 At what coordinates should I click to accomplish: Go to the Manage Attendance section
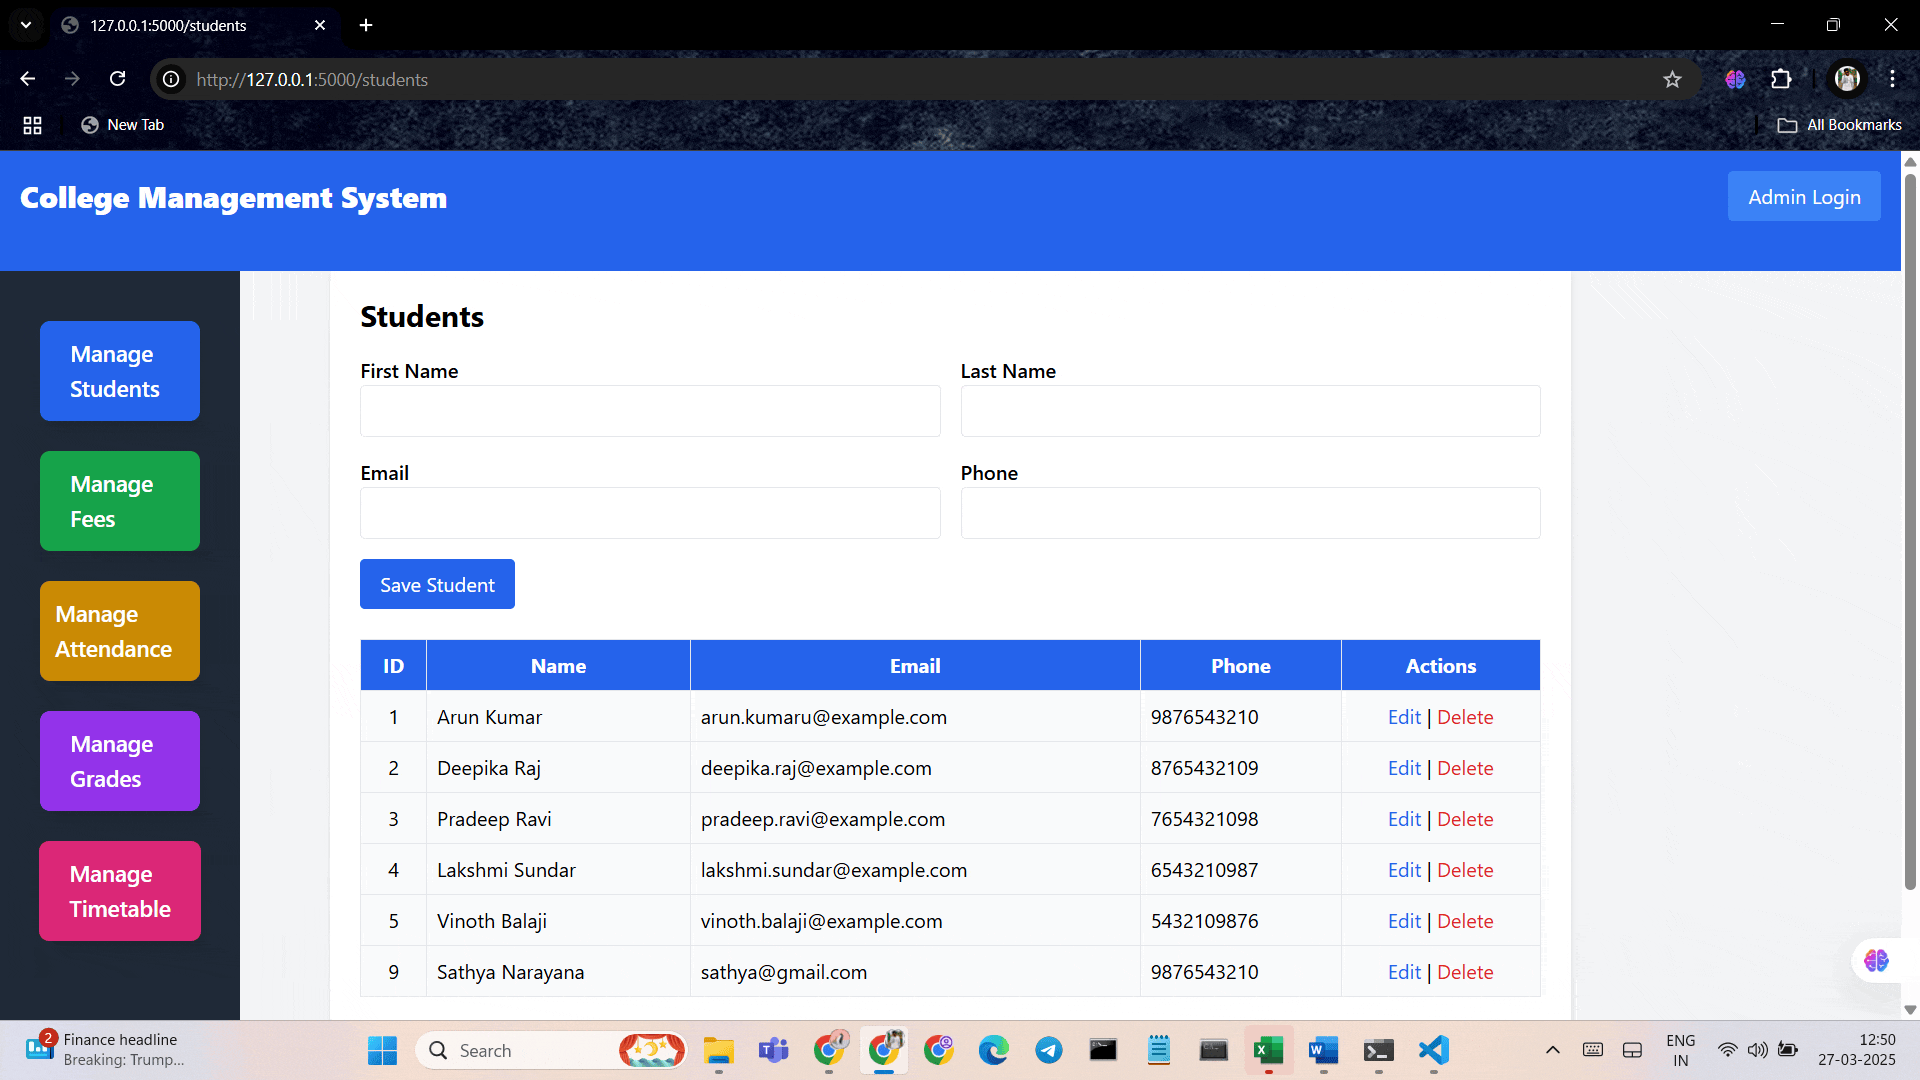120,631
